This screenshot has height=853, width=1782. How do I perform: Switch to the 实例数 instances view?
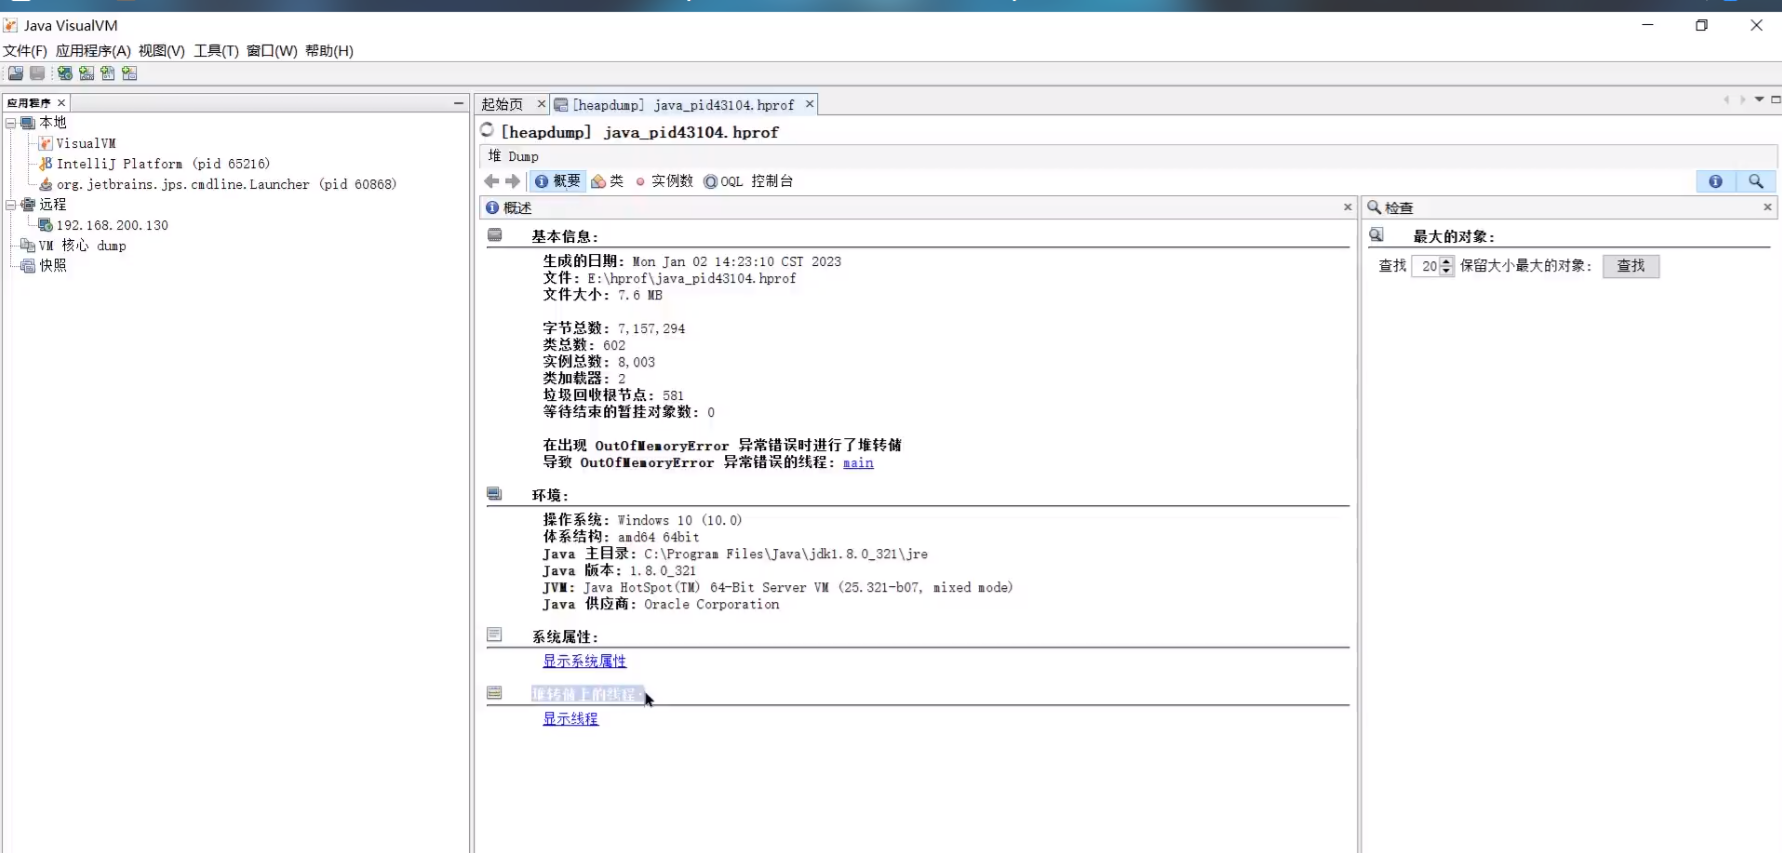[664, 181]
